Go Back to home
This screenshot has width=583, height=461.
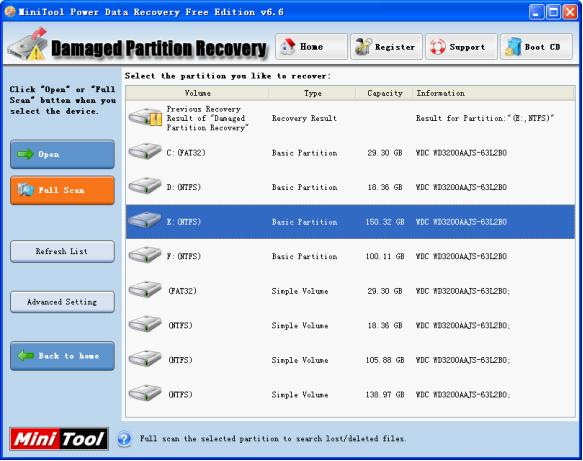(62, 356)
